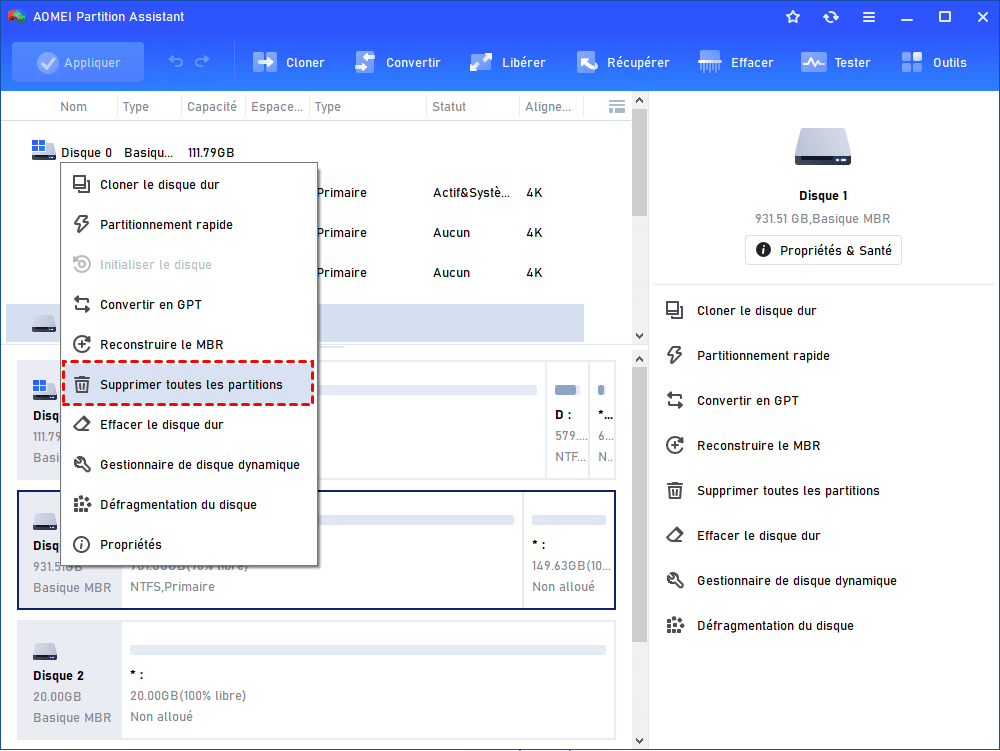Click the Disque 2 disk label
Viewport: 1000px width, 751px height.
point(58,676)
